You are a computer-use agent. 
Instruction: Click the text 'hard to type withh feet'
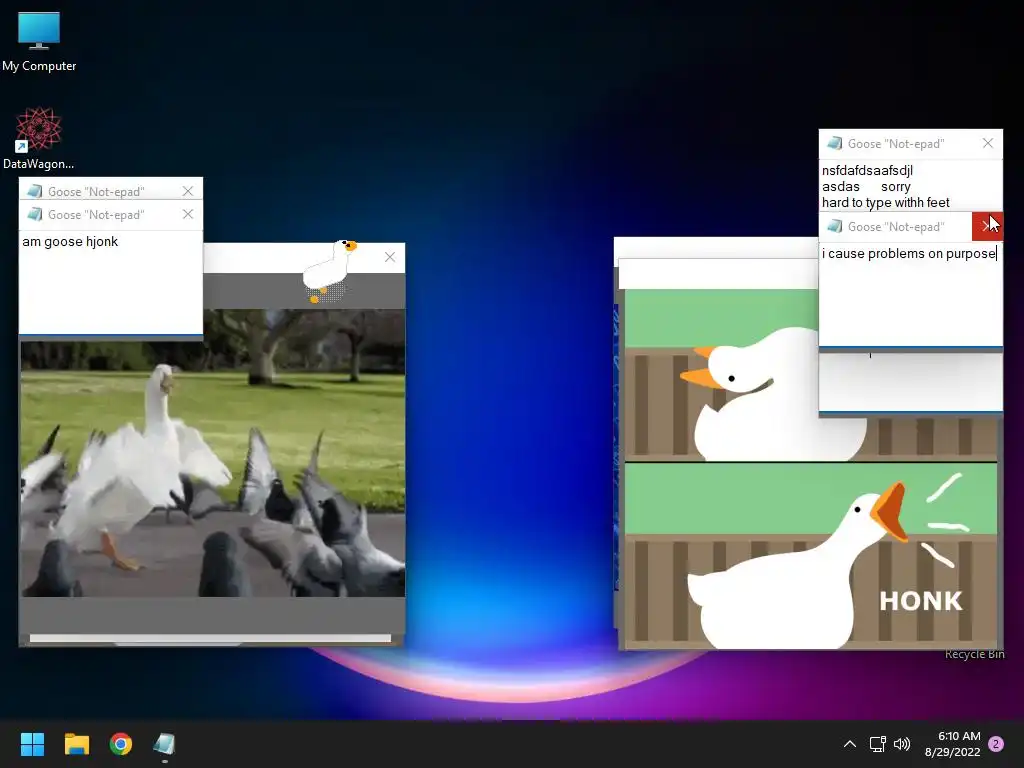point(886,202)
